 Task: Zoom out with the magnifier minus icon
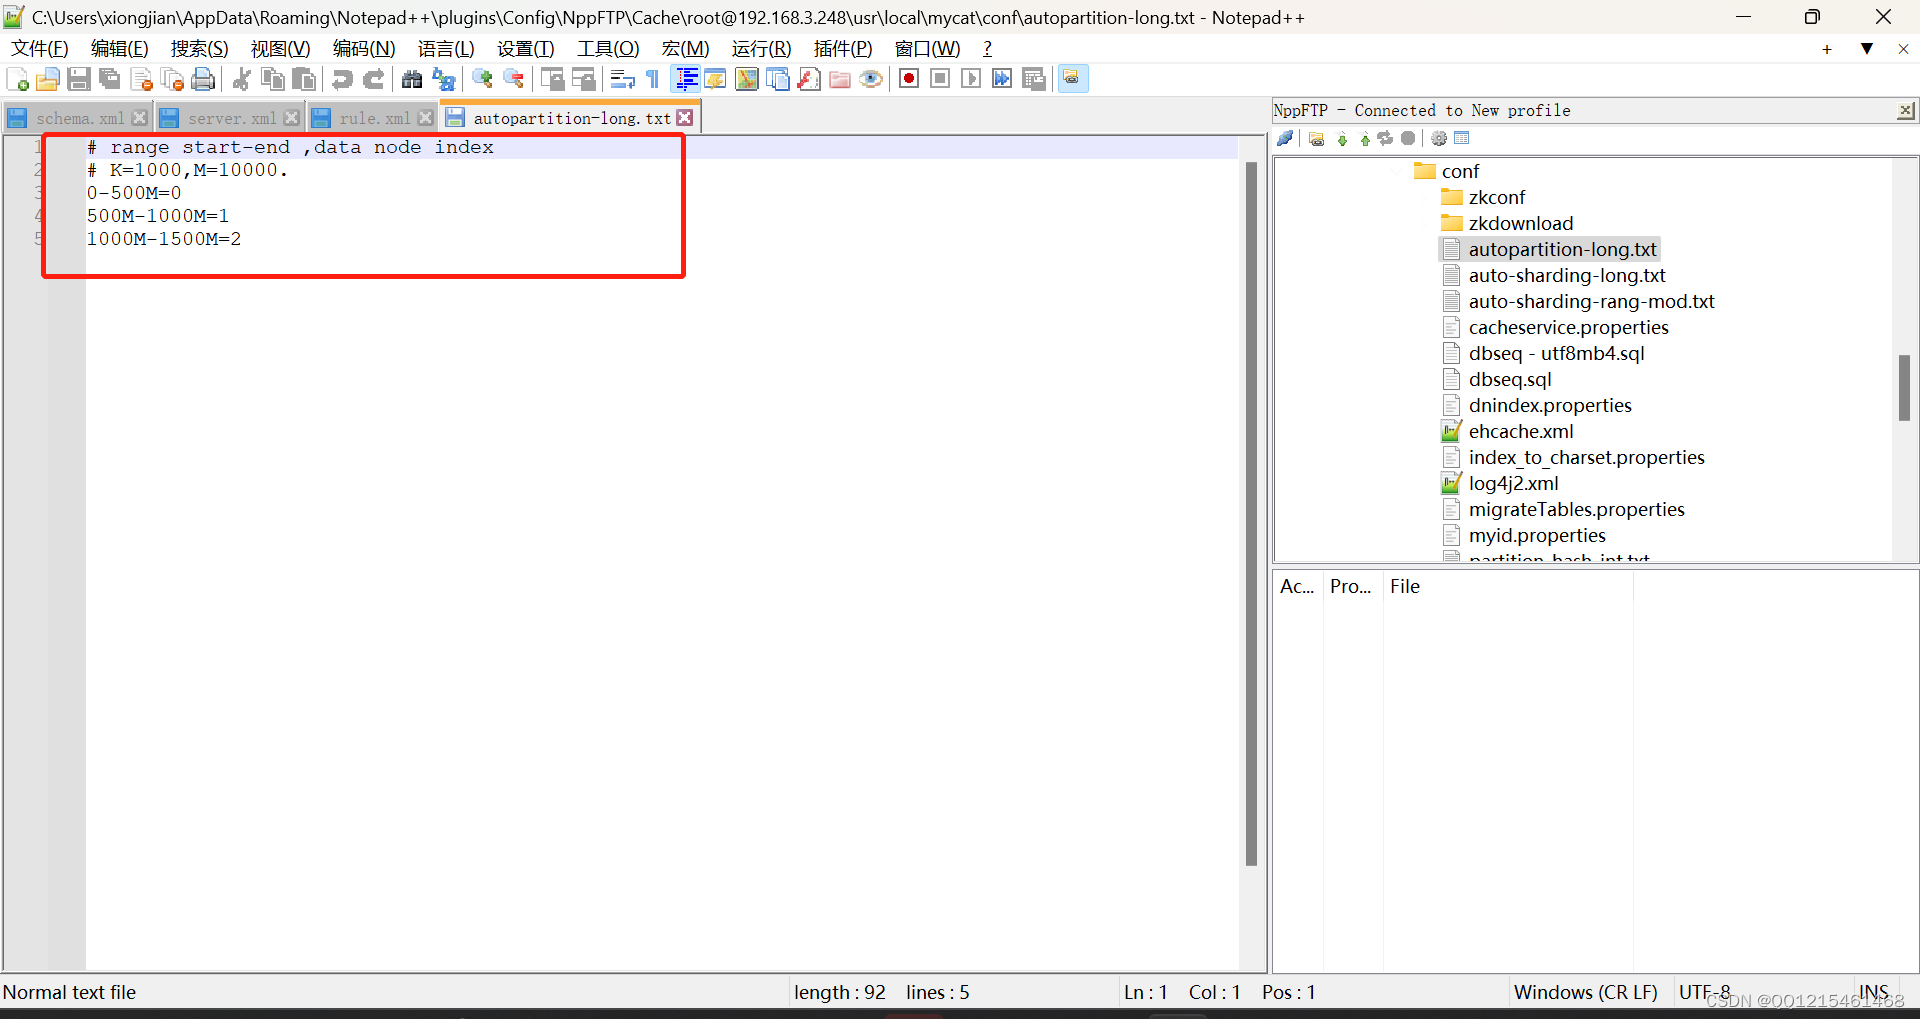tap(514, 79)
